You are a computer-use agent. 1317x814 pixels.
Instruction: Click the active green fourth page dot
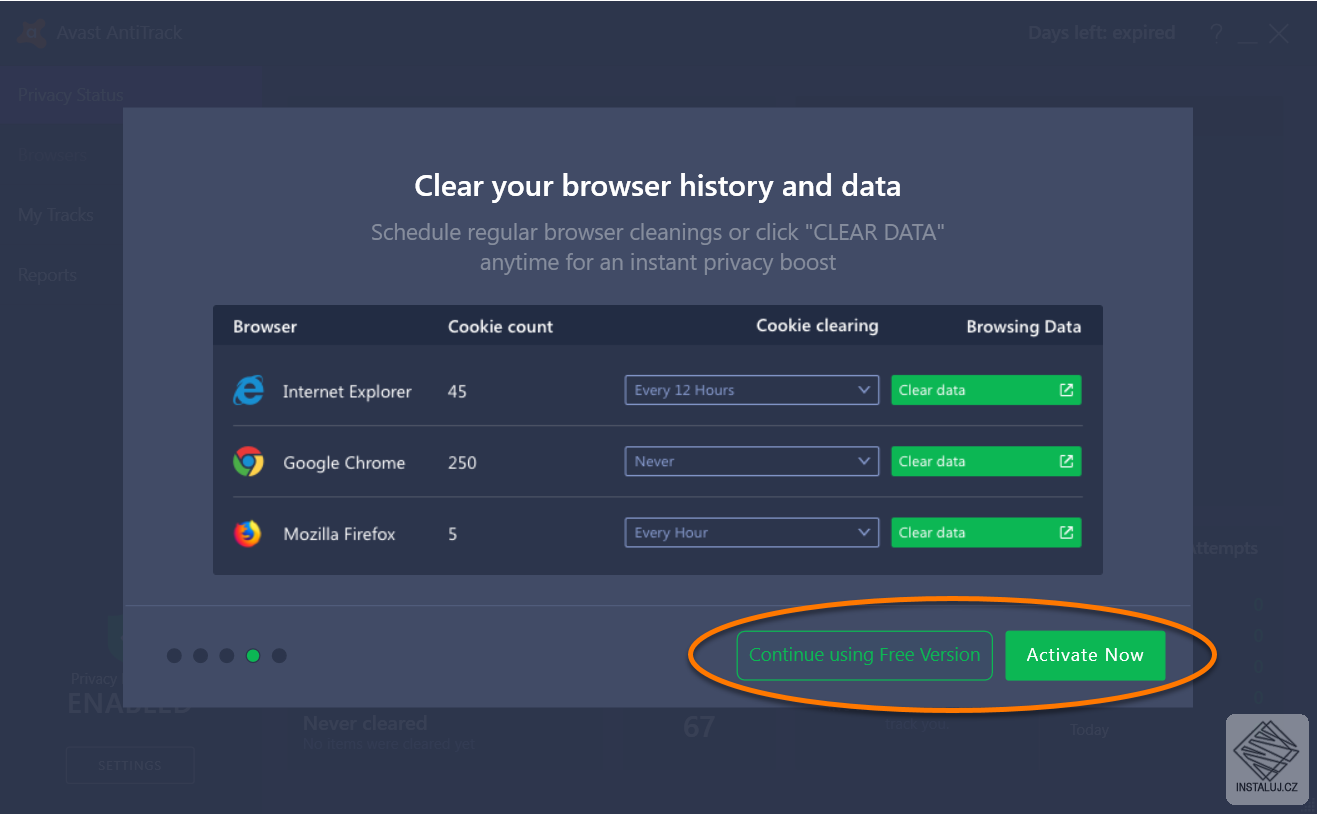click(x=253, y=656)
